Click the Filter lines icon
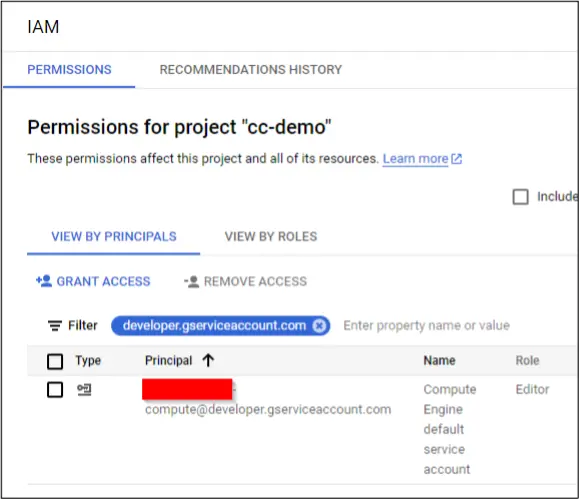This screenshot has height=500, width=580. click(55, 326)
